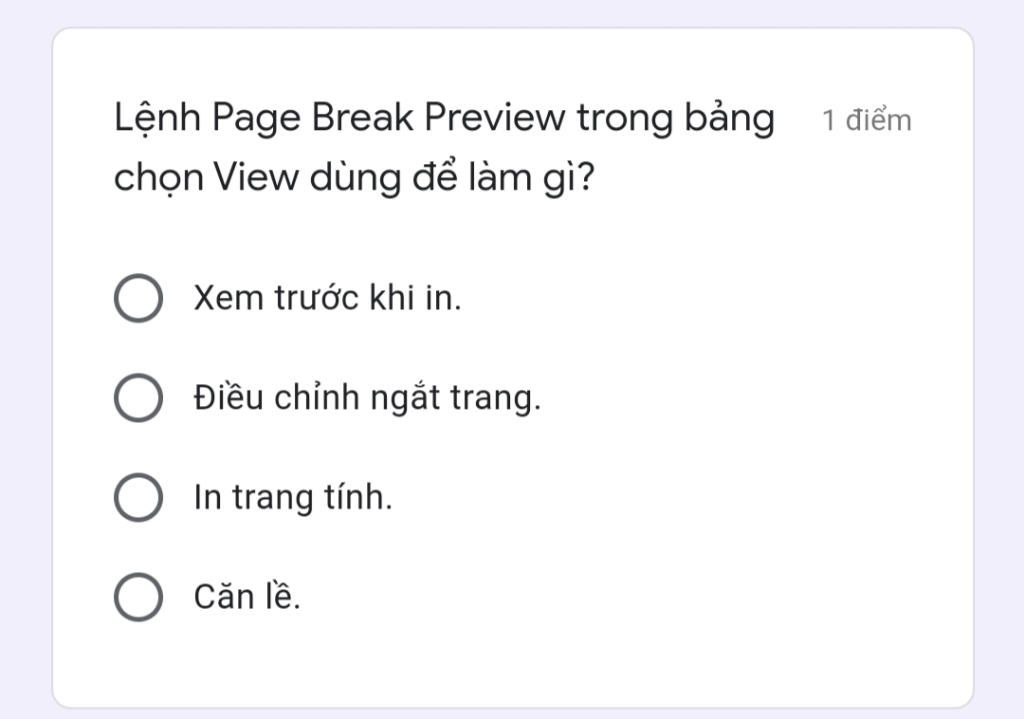
Task: Click the word "bảng" in the question
Action: [x=729, y=119]
